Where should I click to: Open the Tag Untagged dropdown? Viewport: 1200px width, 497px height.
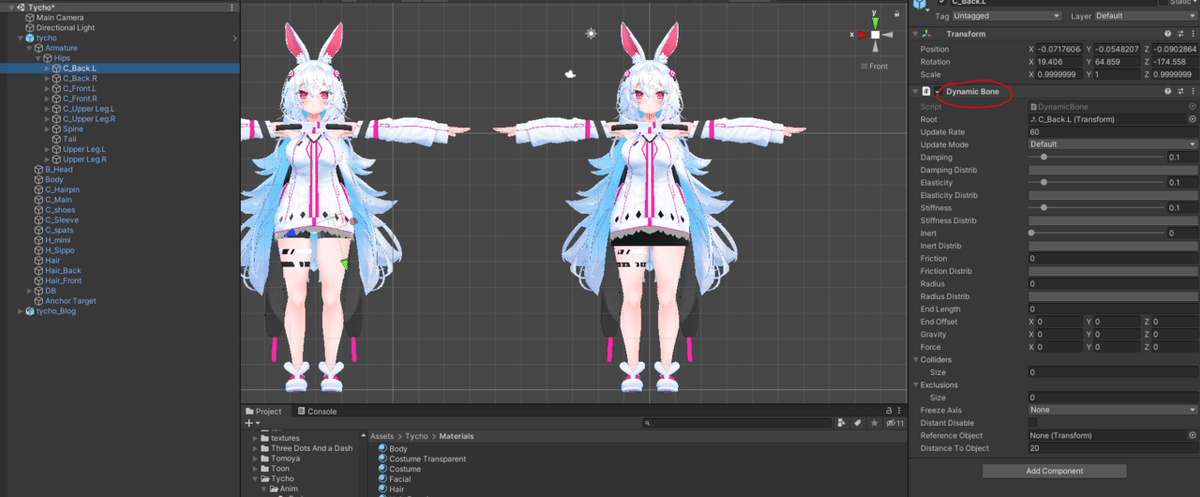[x=1007, y=16]
